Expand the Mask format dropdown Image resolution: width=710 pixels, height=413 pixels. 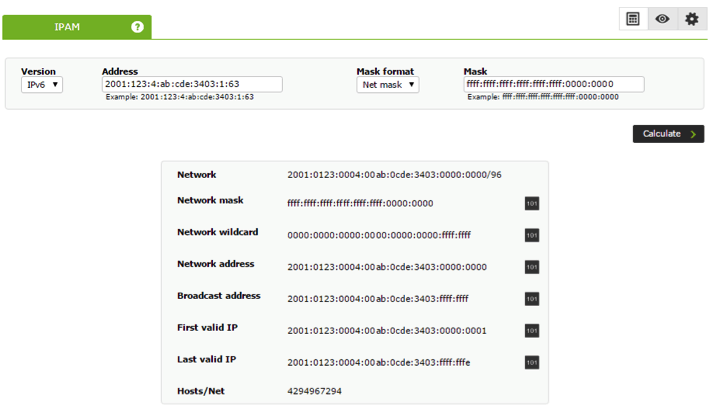pyautogui.click(x=388, y=85)
